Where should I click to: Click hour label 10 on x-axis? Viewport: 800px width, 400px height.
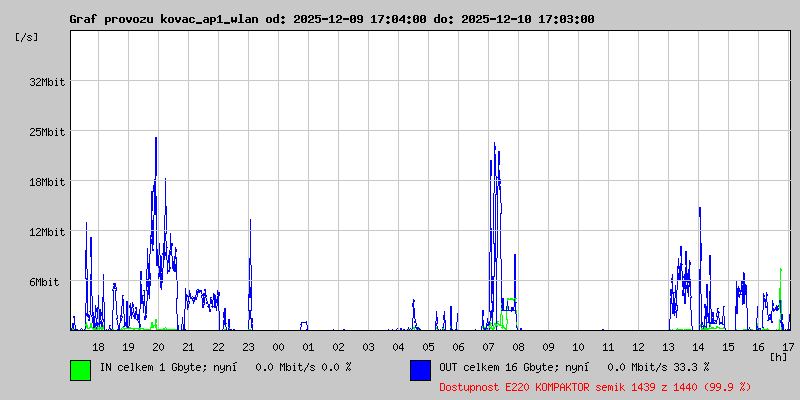pos(579,347)
